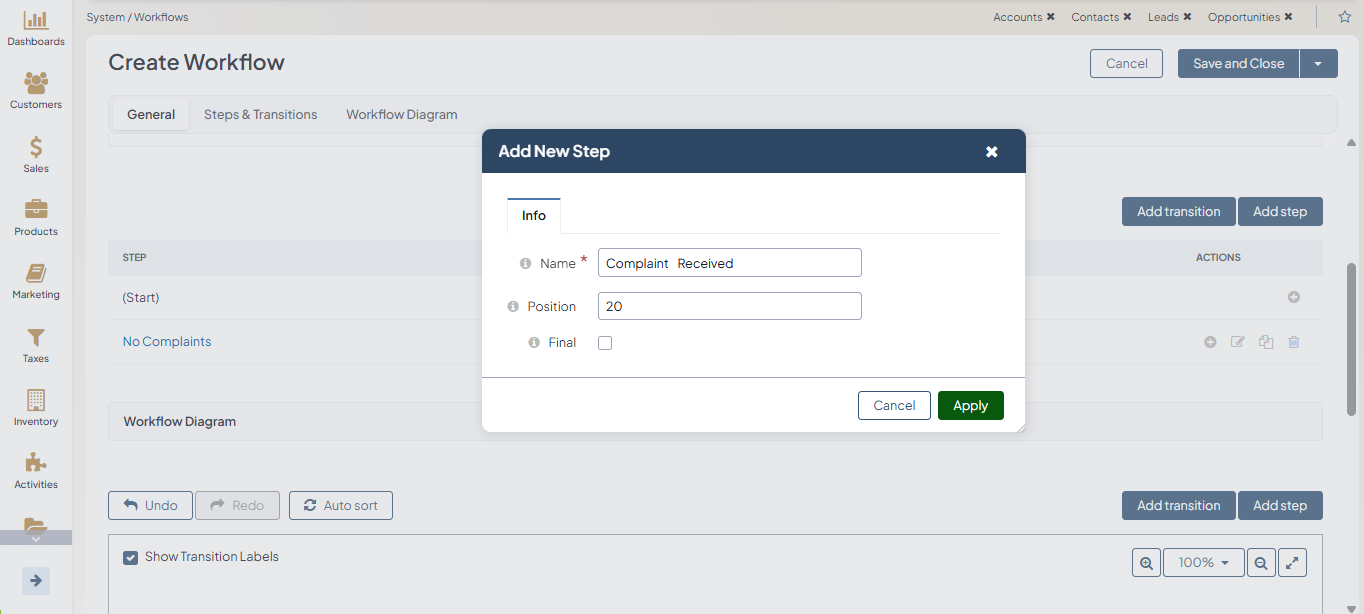This screenshot has height=614, width=1364.
Task: Close the Add New Step dialog
Action: click(991, 152)
